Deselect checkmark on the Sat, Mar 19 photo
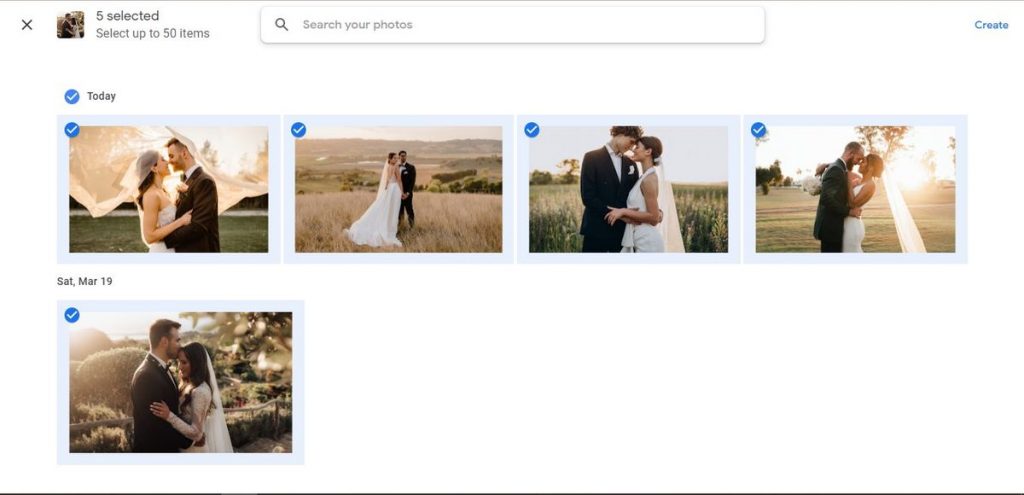 pos(72,315)
